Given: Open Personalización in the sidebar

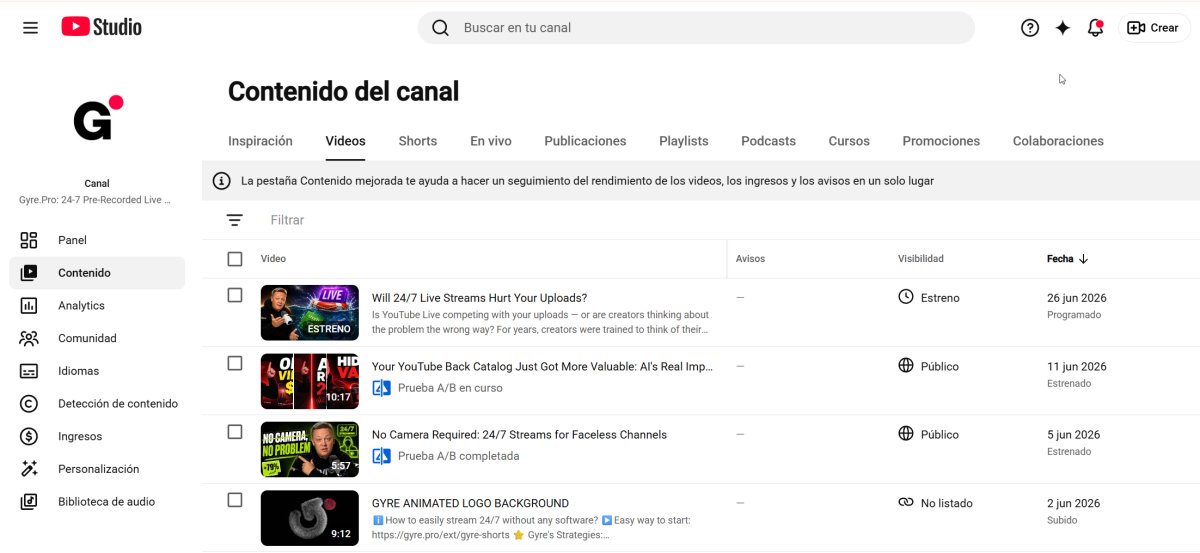Looking at the screenshot, I should click(x=97, y=469).
